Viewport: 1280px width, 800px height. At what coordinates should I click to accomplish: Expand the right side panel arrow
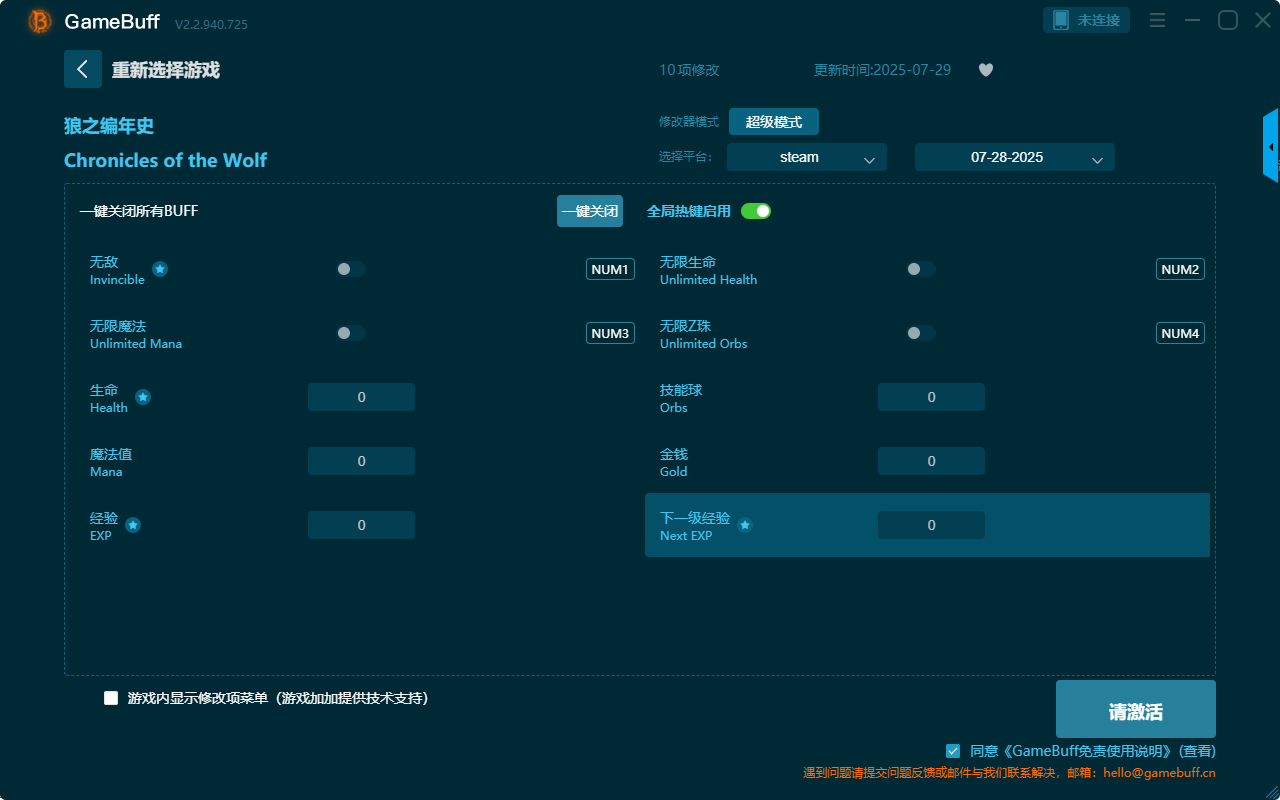[x=1271, y=146]
